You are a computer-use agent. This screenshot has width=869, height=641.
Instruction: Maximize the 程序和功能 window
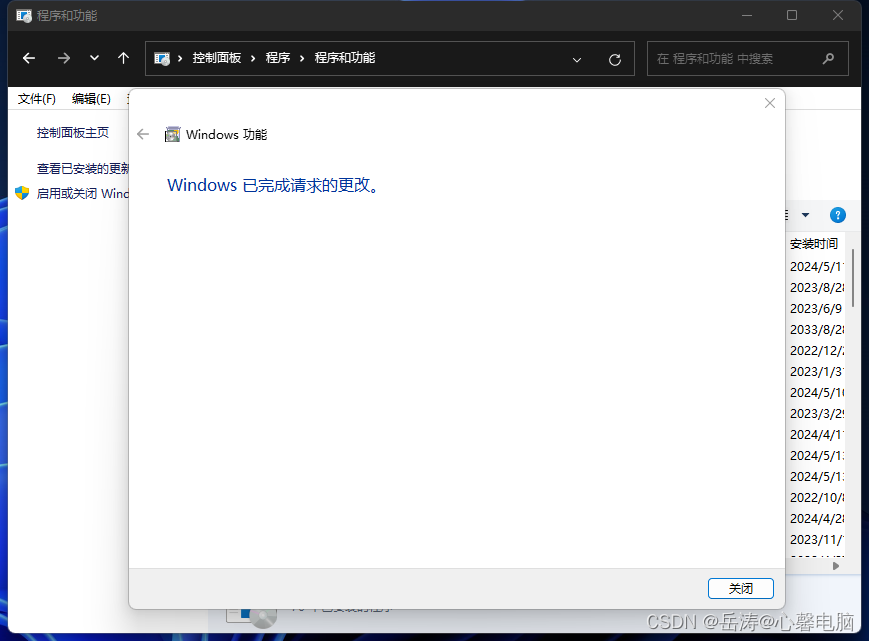(792, 16)
